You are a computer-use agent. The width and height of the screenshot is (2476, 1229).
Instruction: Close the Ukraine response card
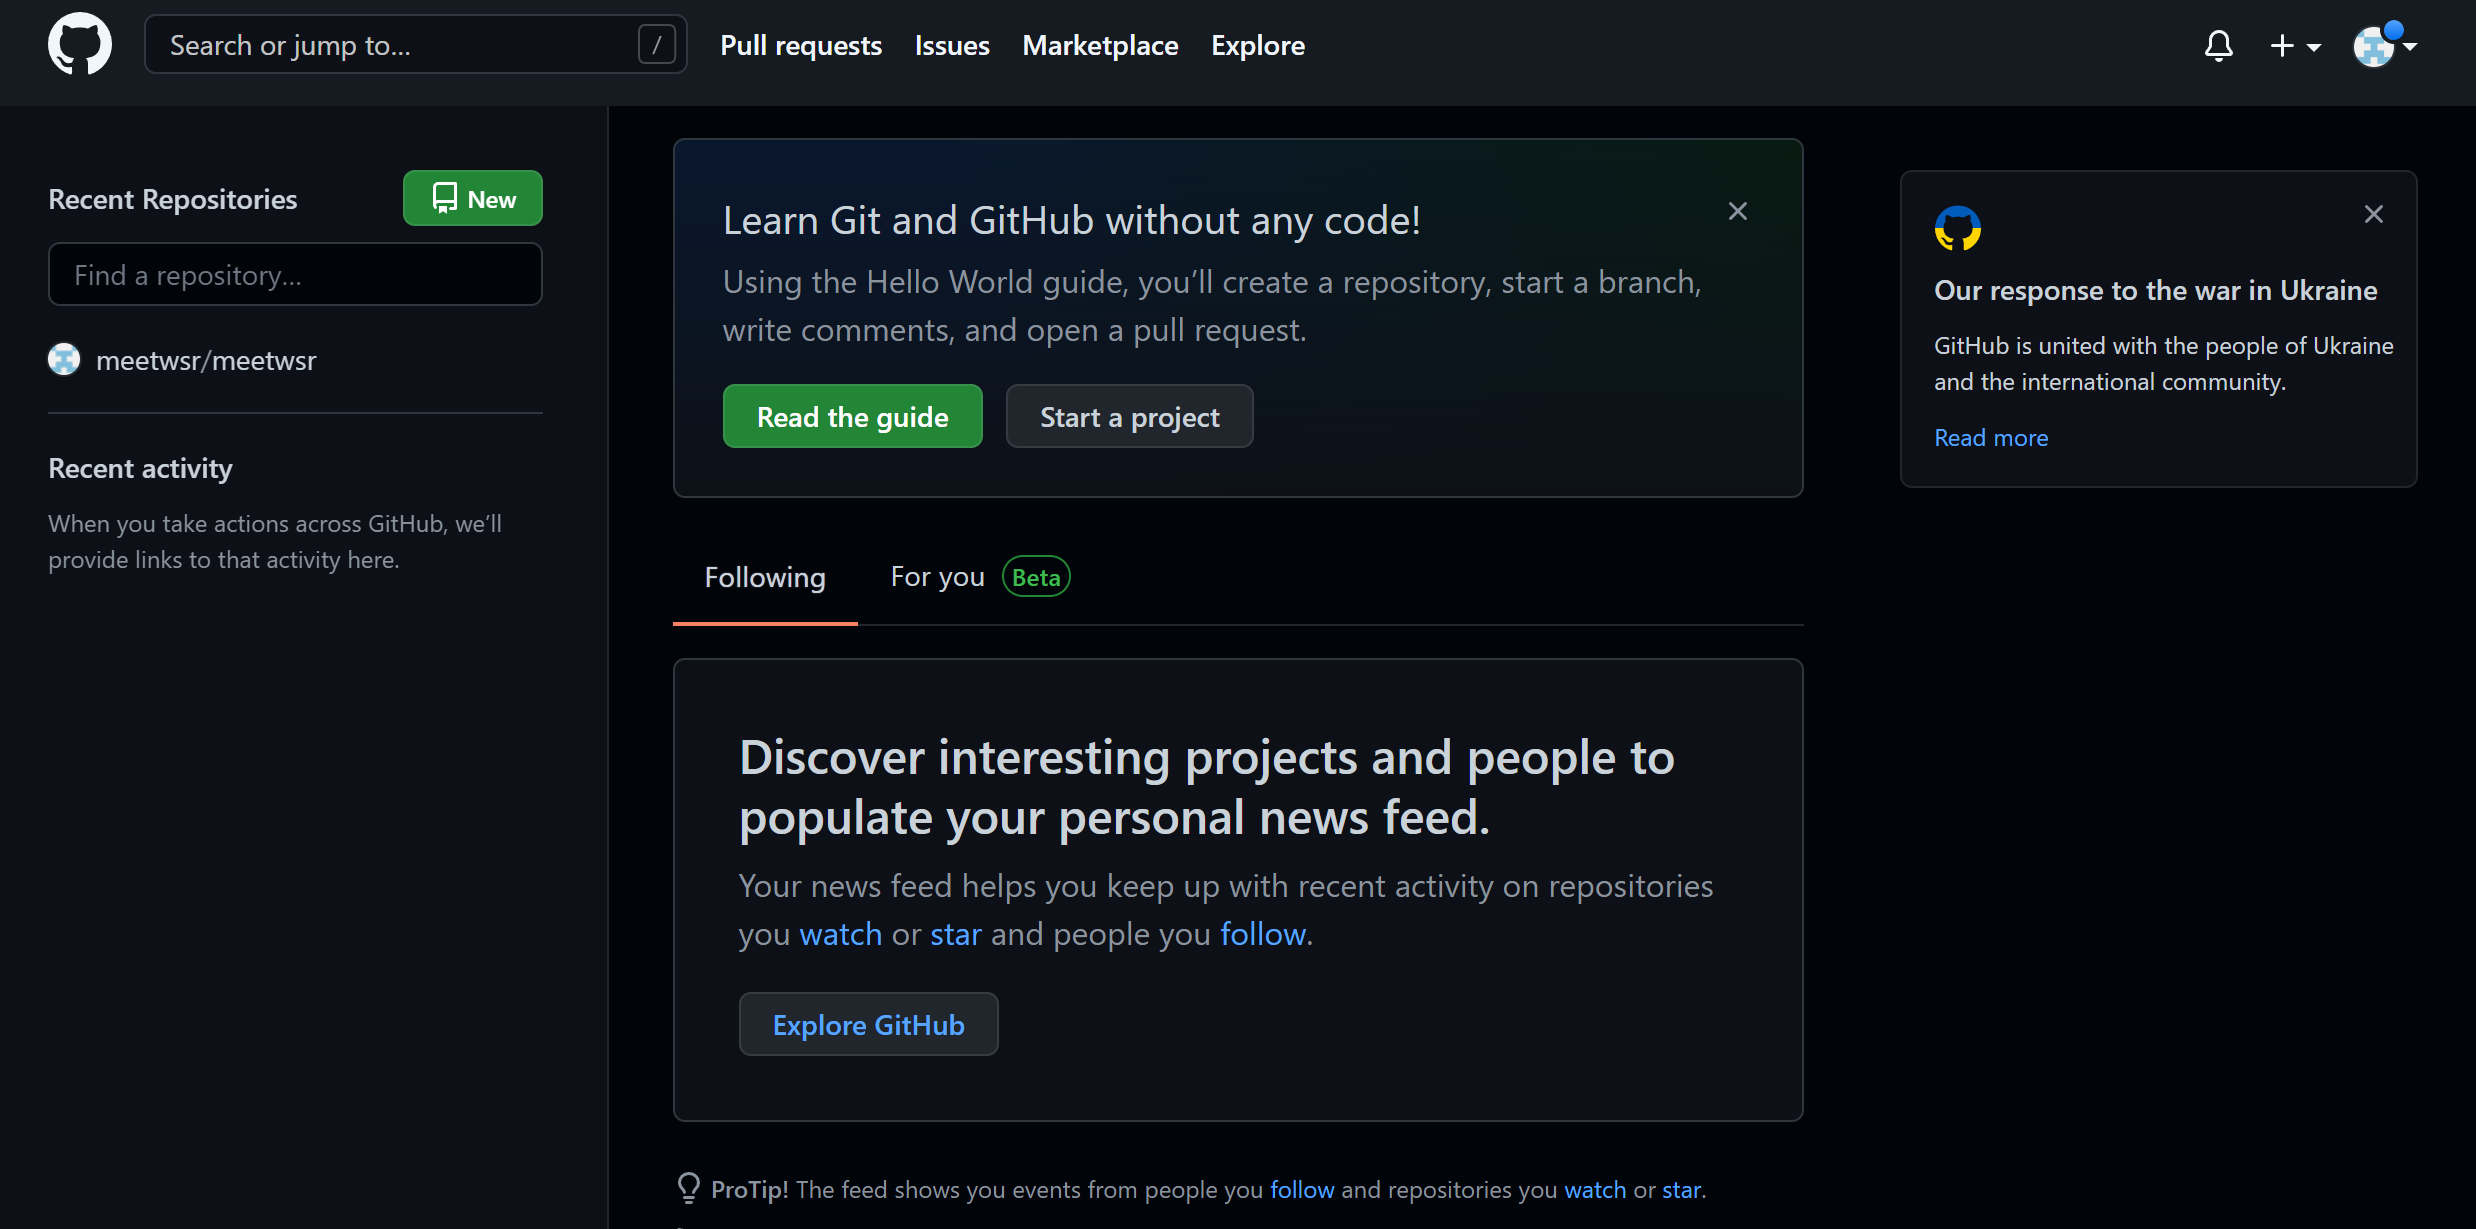pyautogui.click(x=2374, y=214)
